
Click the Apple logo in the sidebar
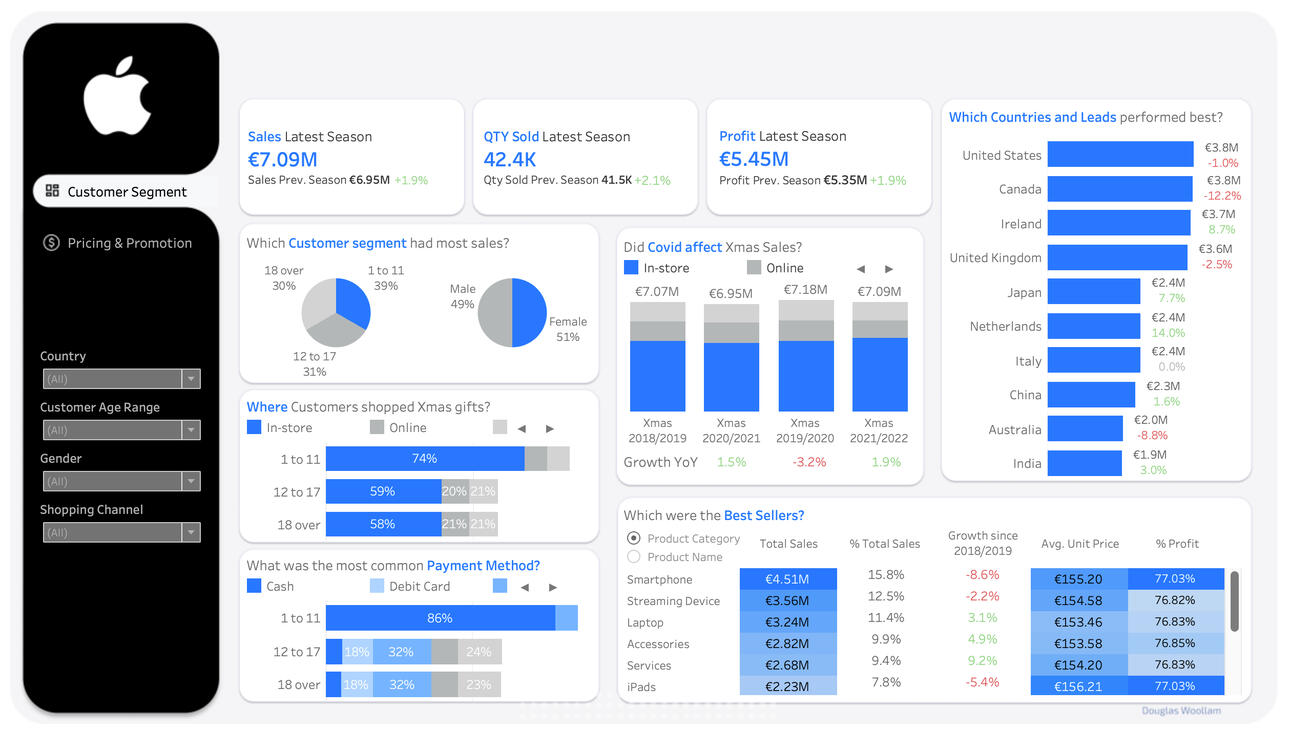(117, 96)
